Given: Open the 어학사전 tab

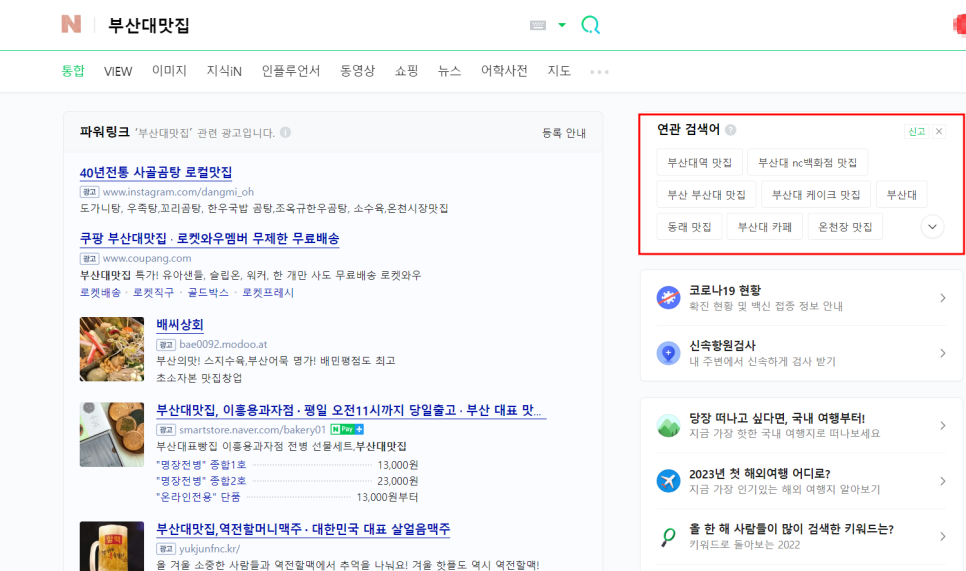Looking at the screenshot, I should click(x=504, y=71).
